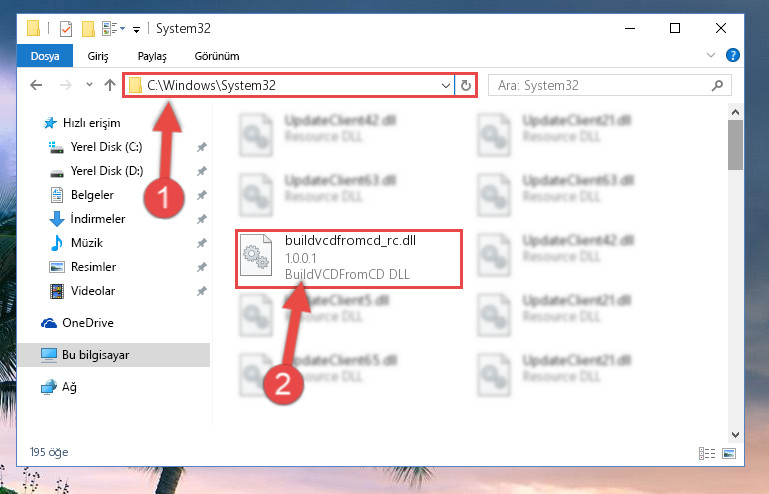Screen dimensions: 769x494
Task: Open the blue Help question mark icon
Action: pos(732,55)
